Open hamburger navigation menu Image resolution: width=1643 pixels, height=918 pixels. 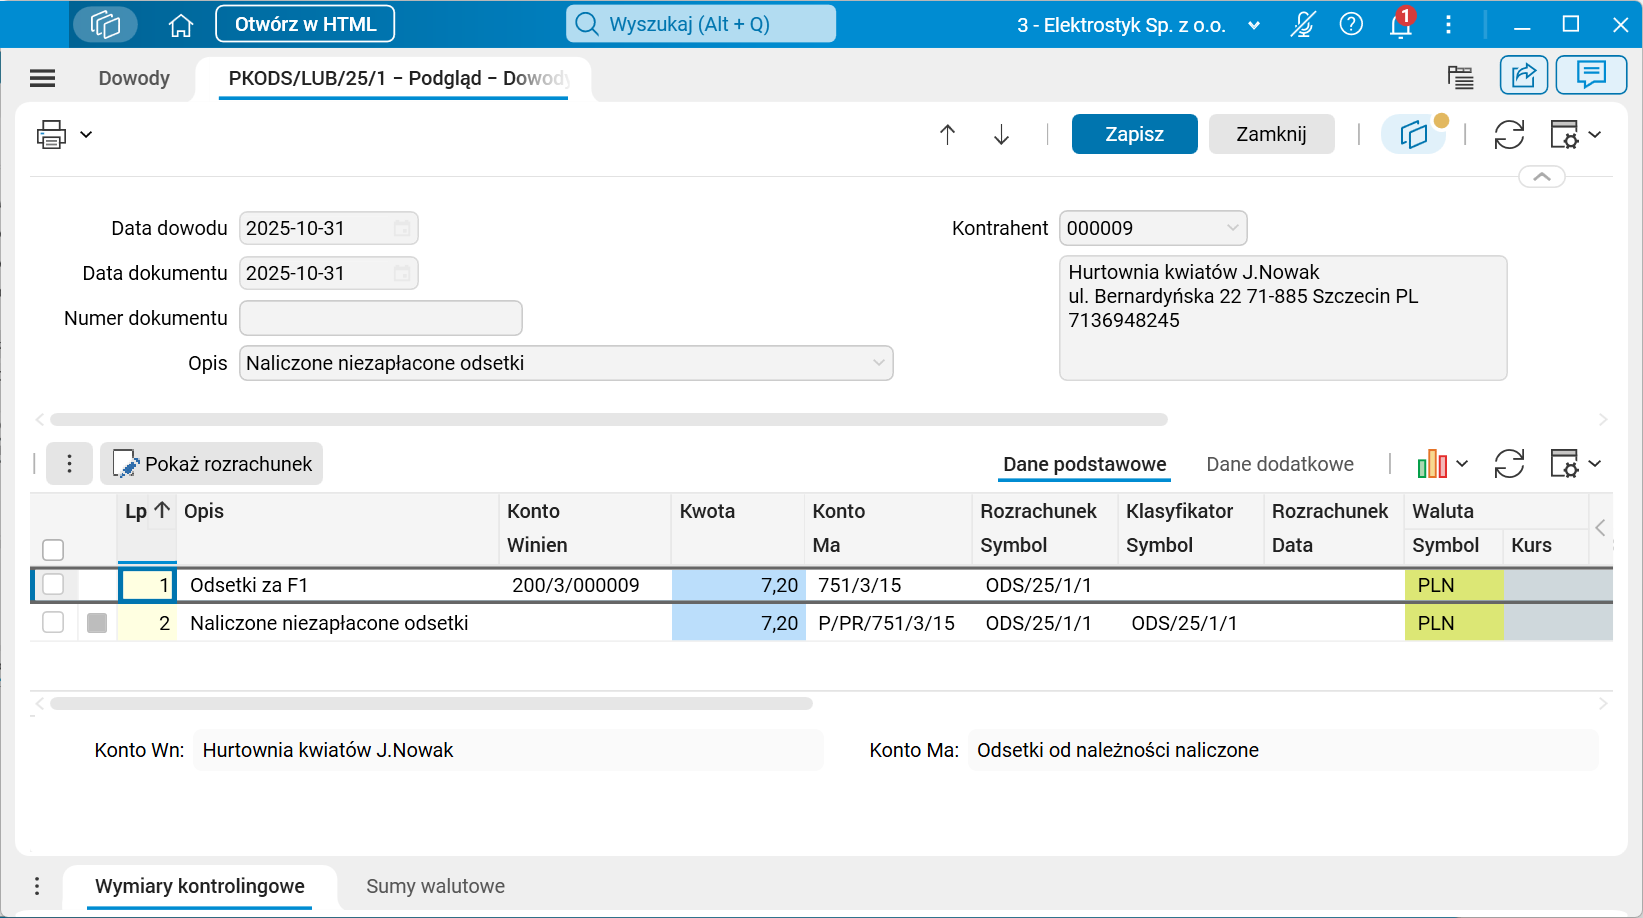pyautogui.click(x=43, y=78)
